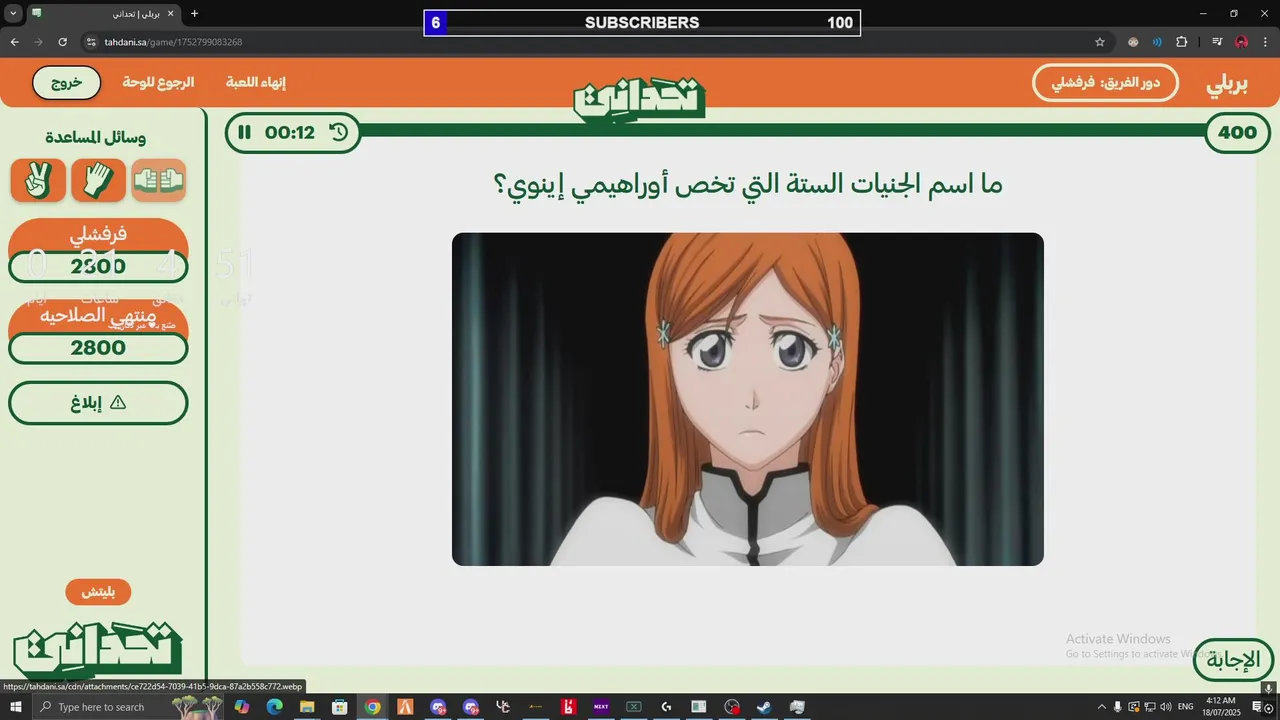Screen dimensions: 1280x720
Task: Click the خروج exit button
Action: click(x=67, y=82)
